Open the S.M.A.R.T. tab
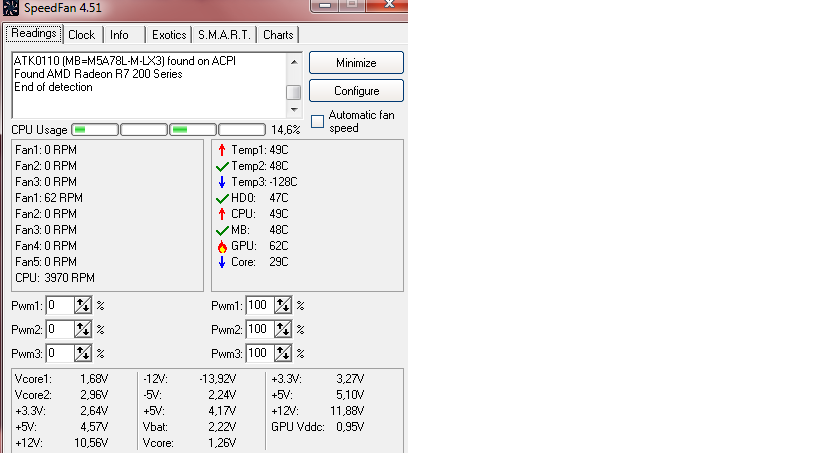This screenshot has height=460, width=816. pos(224,35)
